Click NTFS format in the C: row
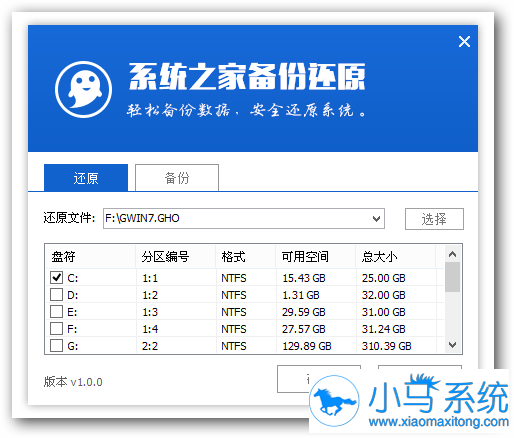 point(234,278)
